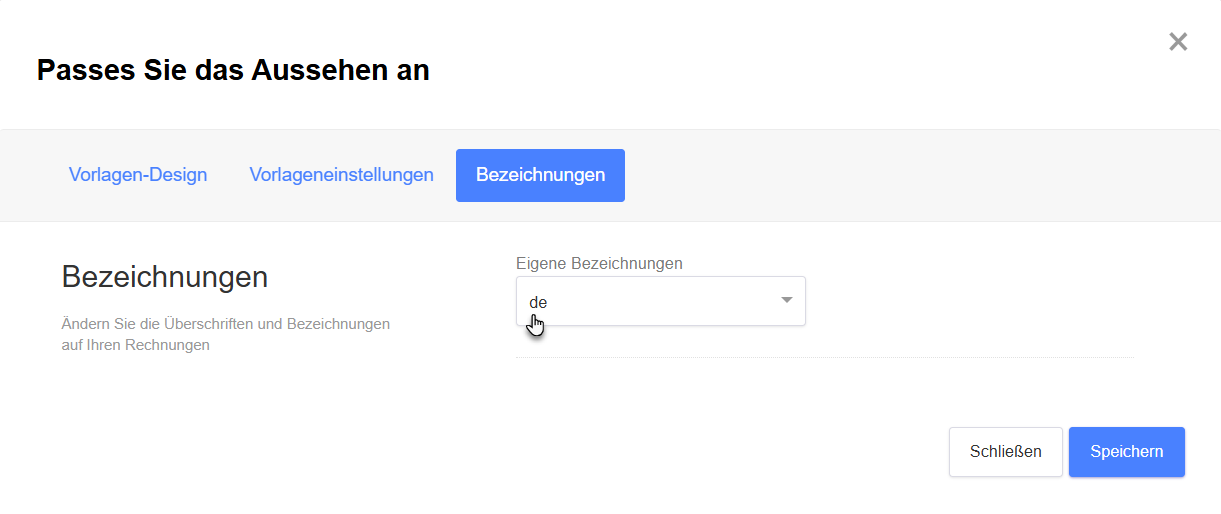Open the Vorlageneinstellungen tab

[x=342, y=175]
